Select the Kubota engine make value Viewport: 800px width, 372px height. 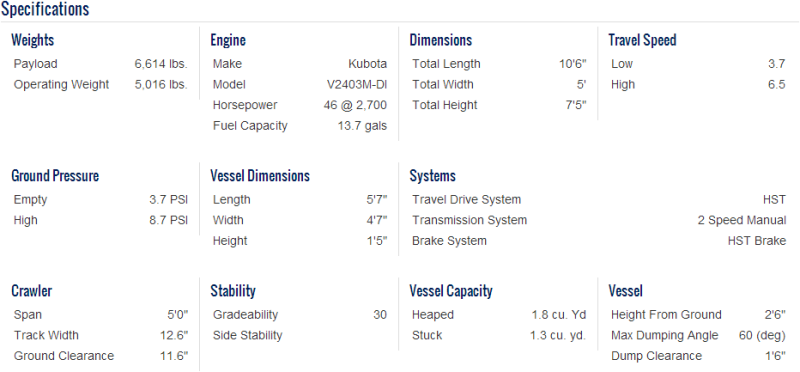[368, 64]
